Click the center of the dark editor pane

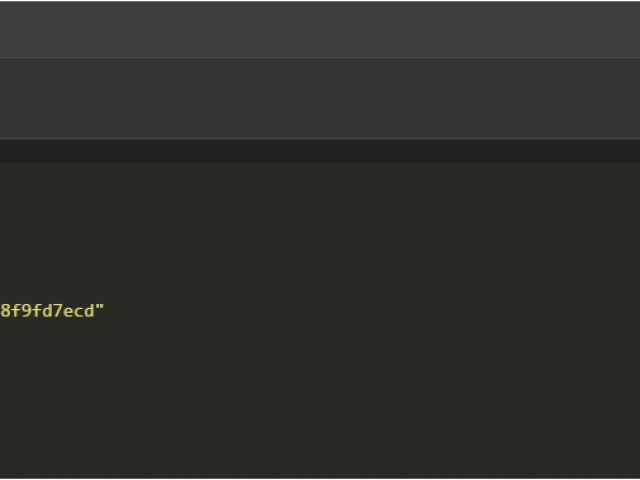[x=320, y=320]
